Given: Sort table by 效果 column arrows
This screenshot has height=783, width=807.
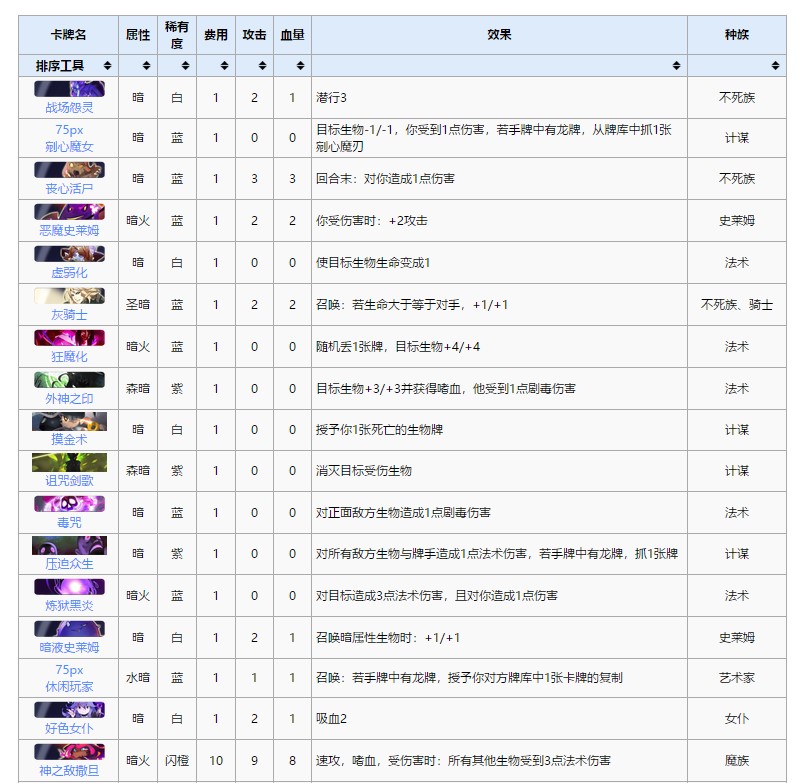Looking at the screenshot, I should (677, 66).
